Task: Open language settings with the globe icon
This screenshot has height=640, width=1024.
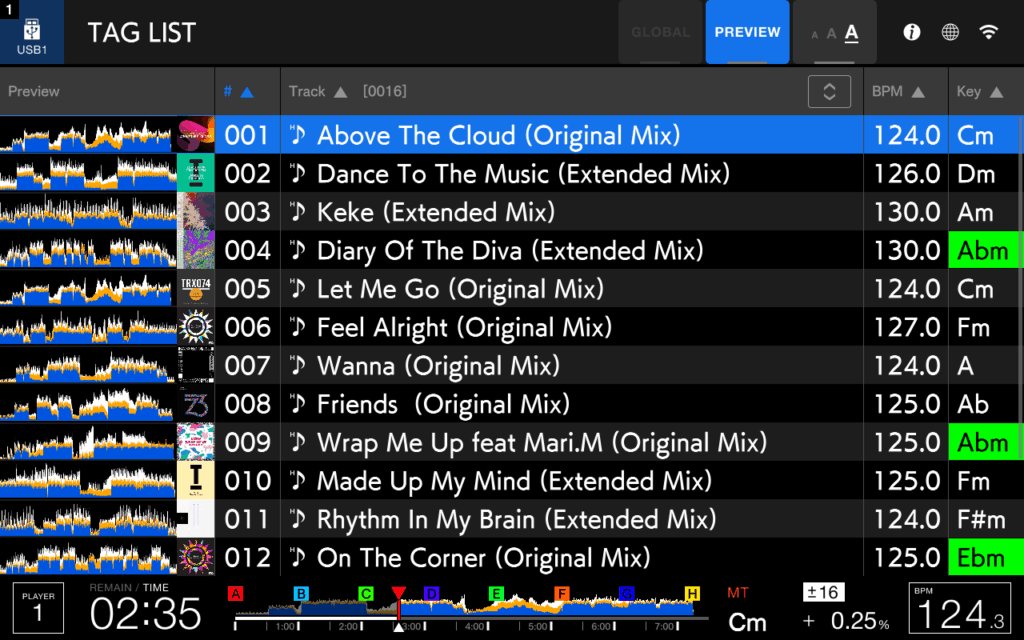Action: (948, 31)
